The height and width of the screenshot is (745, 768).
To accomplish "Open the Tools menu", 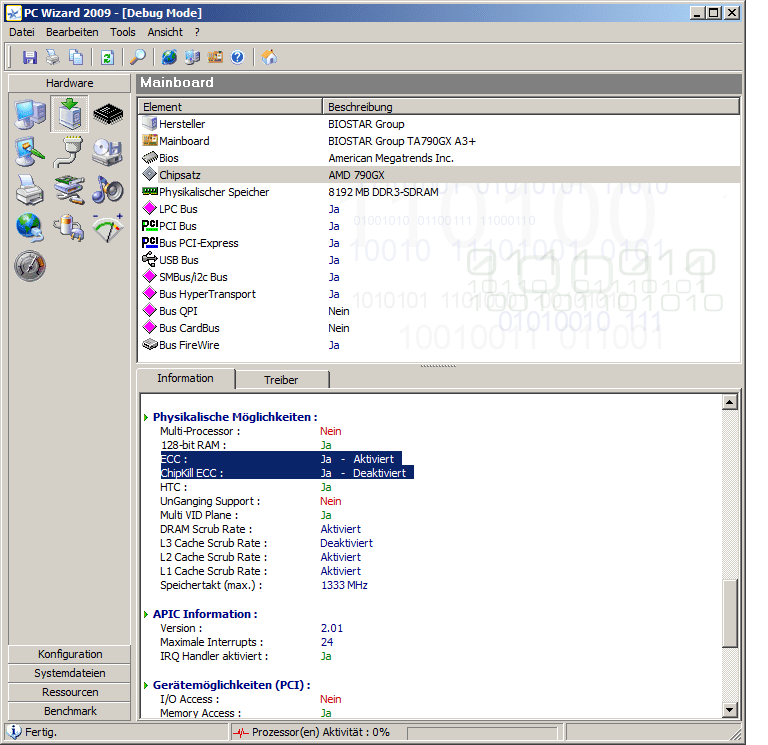I will tap(122, 32).
